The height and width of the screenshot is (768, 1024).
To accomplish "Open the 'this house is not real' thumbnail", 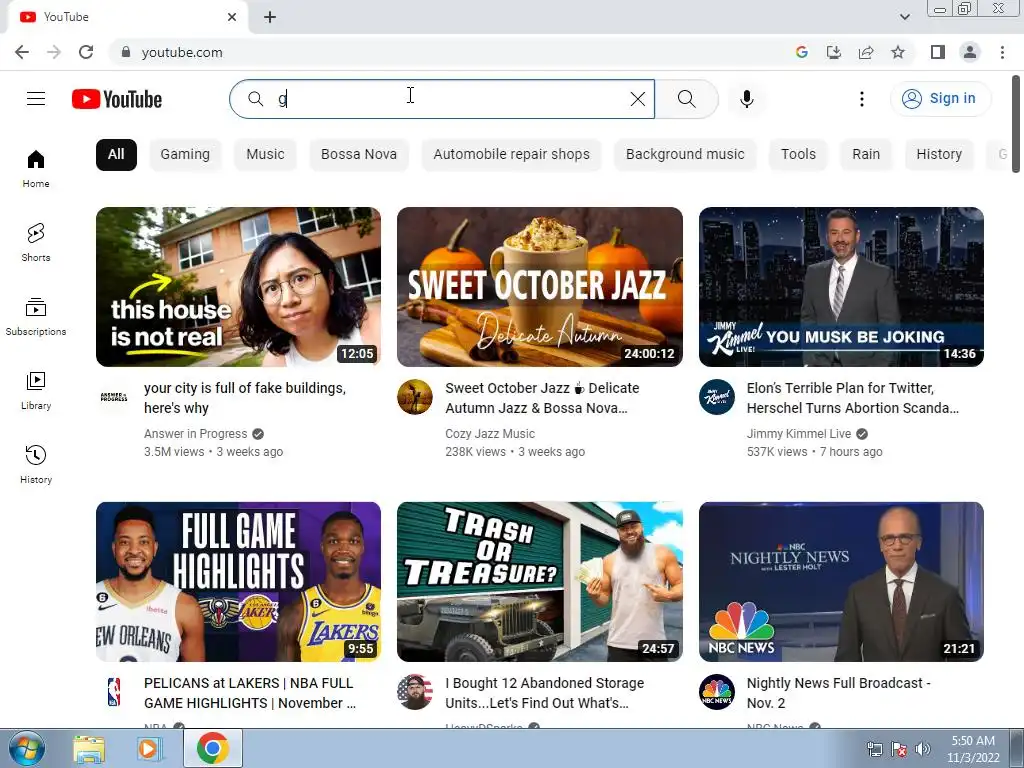I will coord(238,287).
